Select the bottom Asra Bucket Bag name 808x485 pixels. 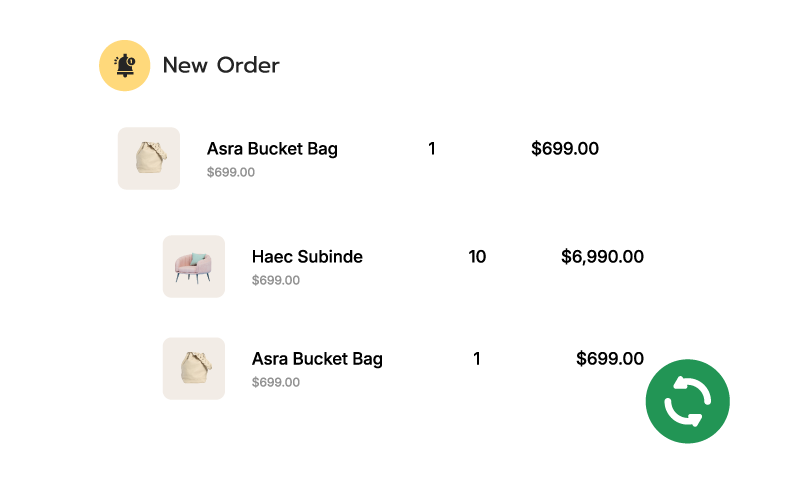tap(317, 359)
